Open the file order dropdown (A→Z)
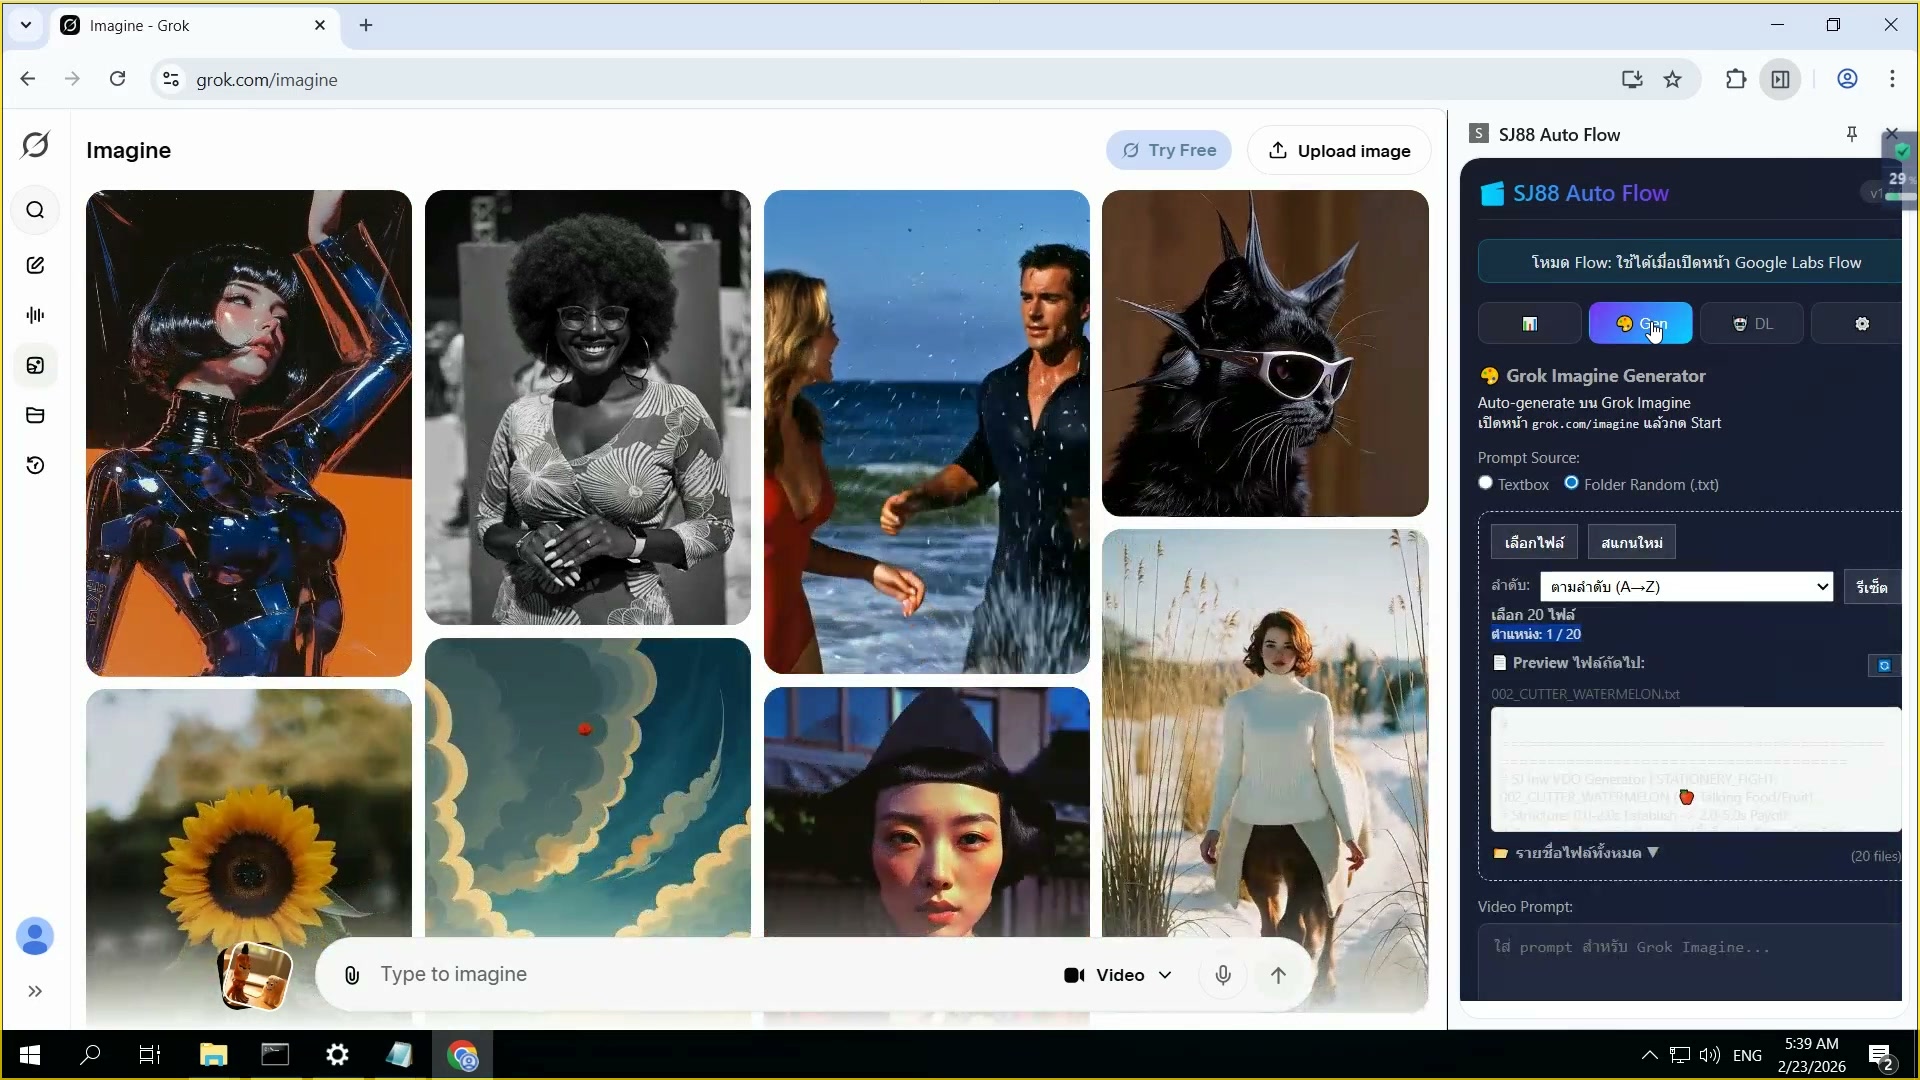 click(1686, 587)
